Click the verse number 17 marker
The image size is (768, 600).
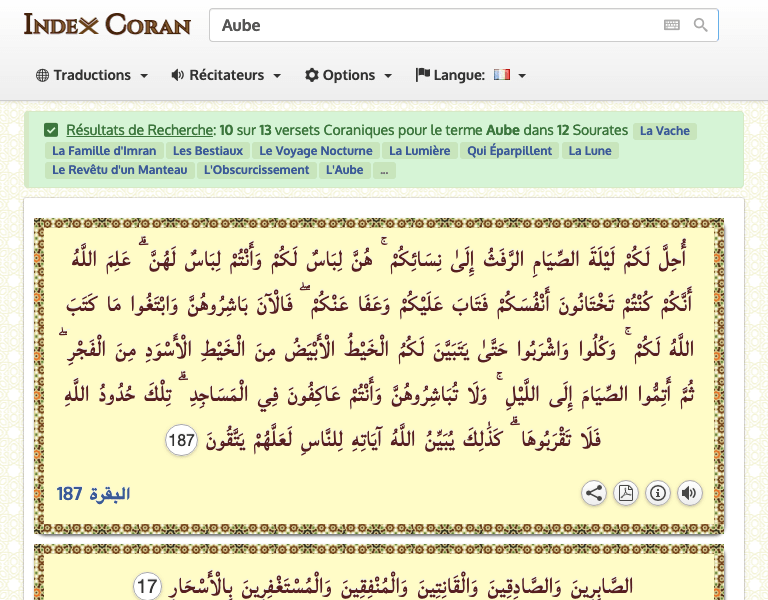pos(147,586)
